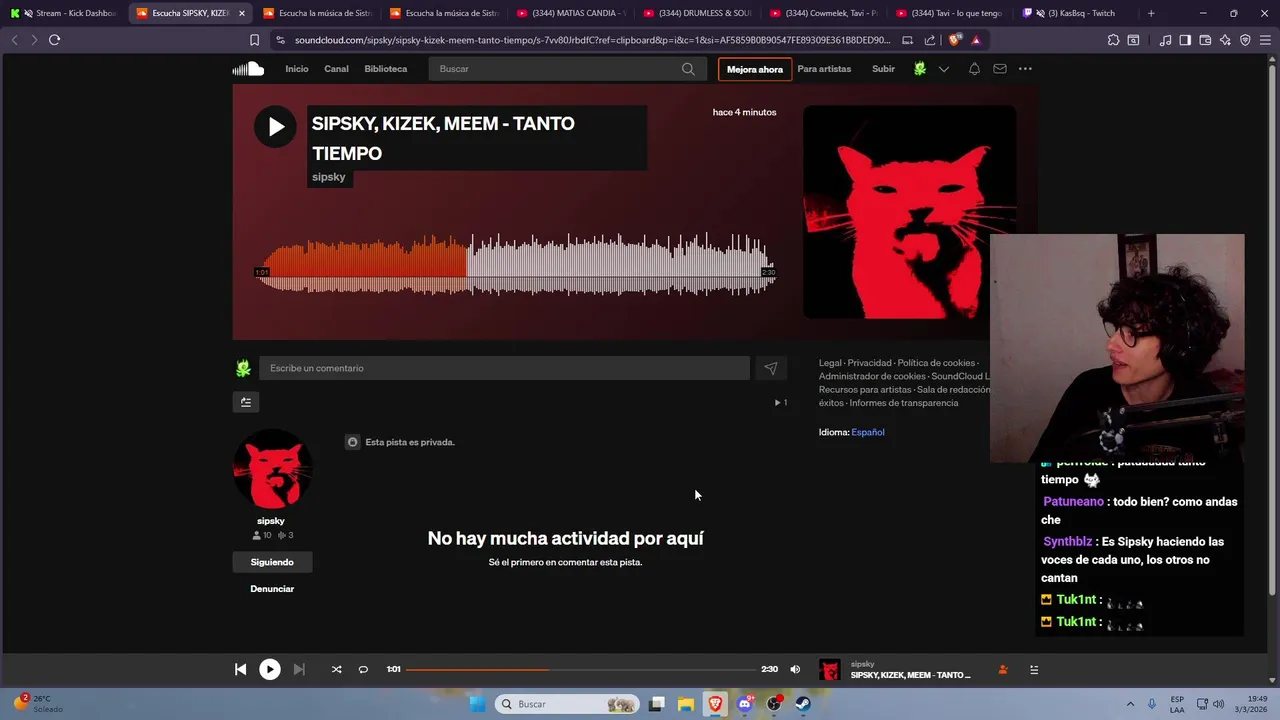Click the red cat album artwork
Viewport: 1280px width, 720px height.
point(910,212)
